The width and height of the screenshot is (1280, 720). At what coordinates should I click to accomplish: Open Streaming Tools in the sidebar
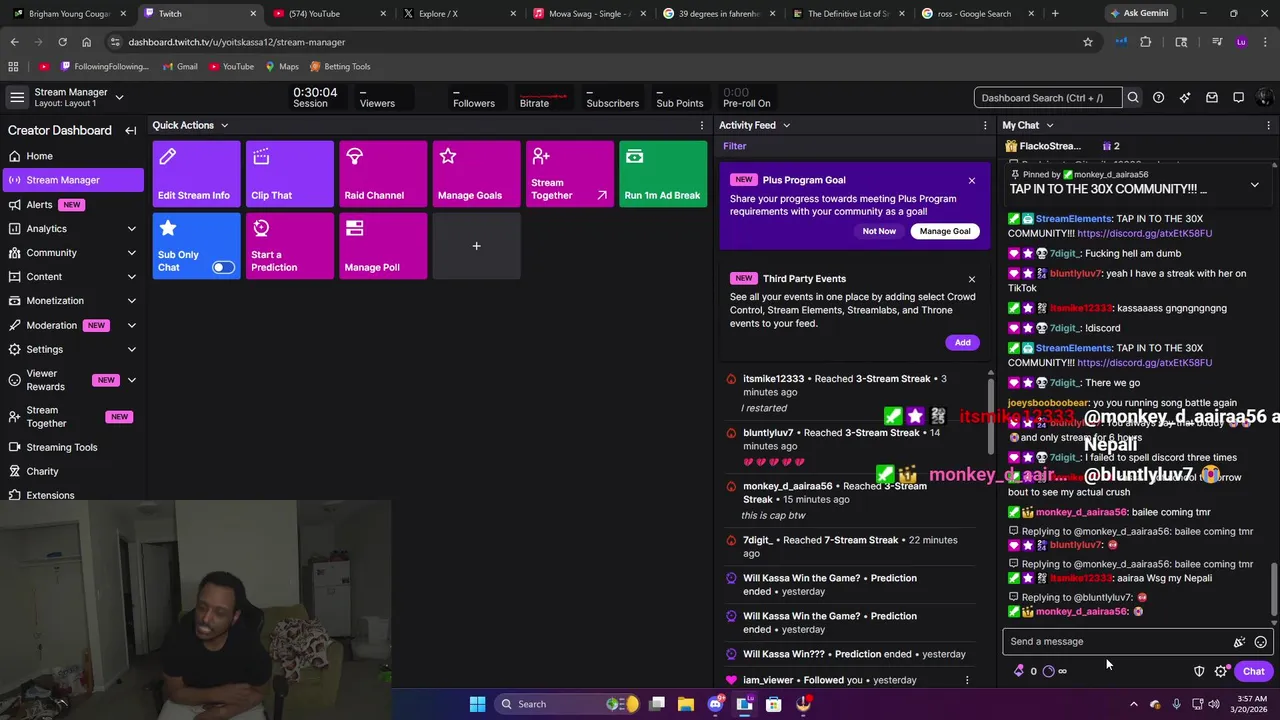pos(72,447)
